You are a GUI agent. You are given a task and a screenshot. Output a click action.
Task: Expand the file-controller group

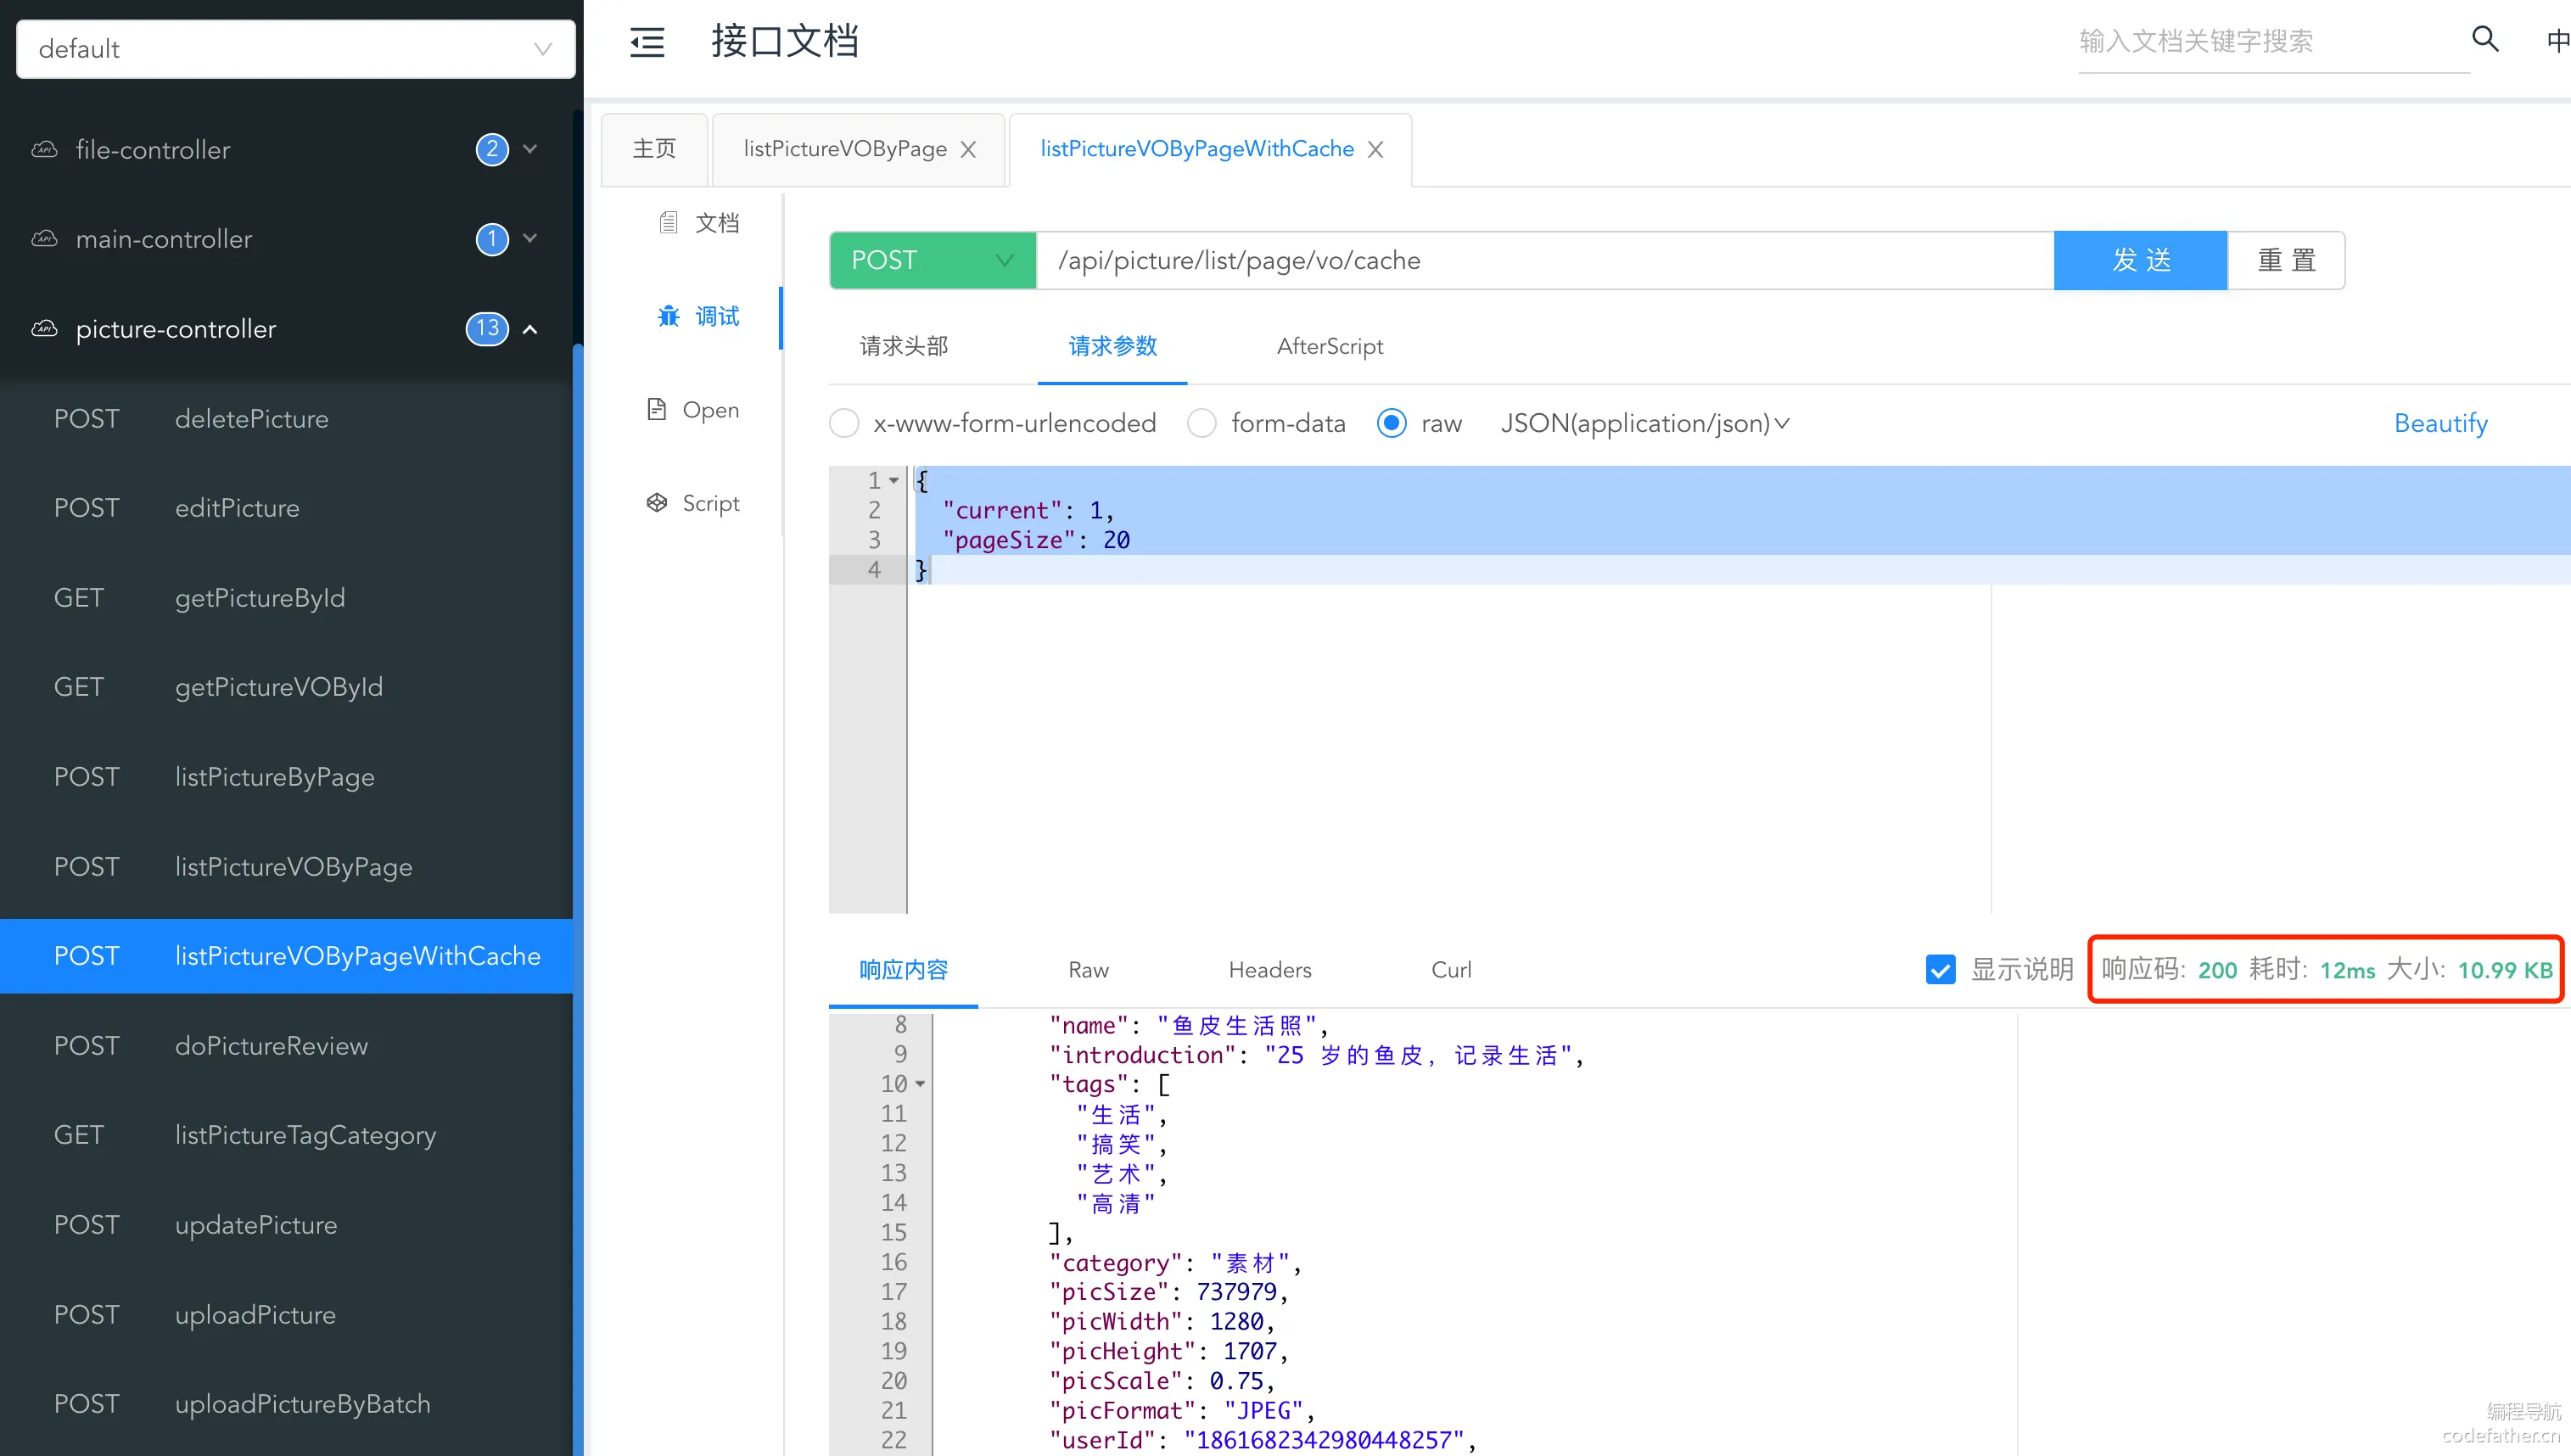[530, 149]
